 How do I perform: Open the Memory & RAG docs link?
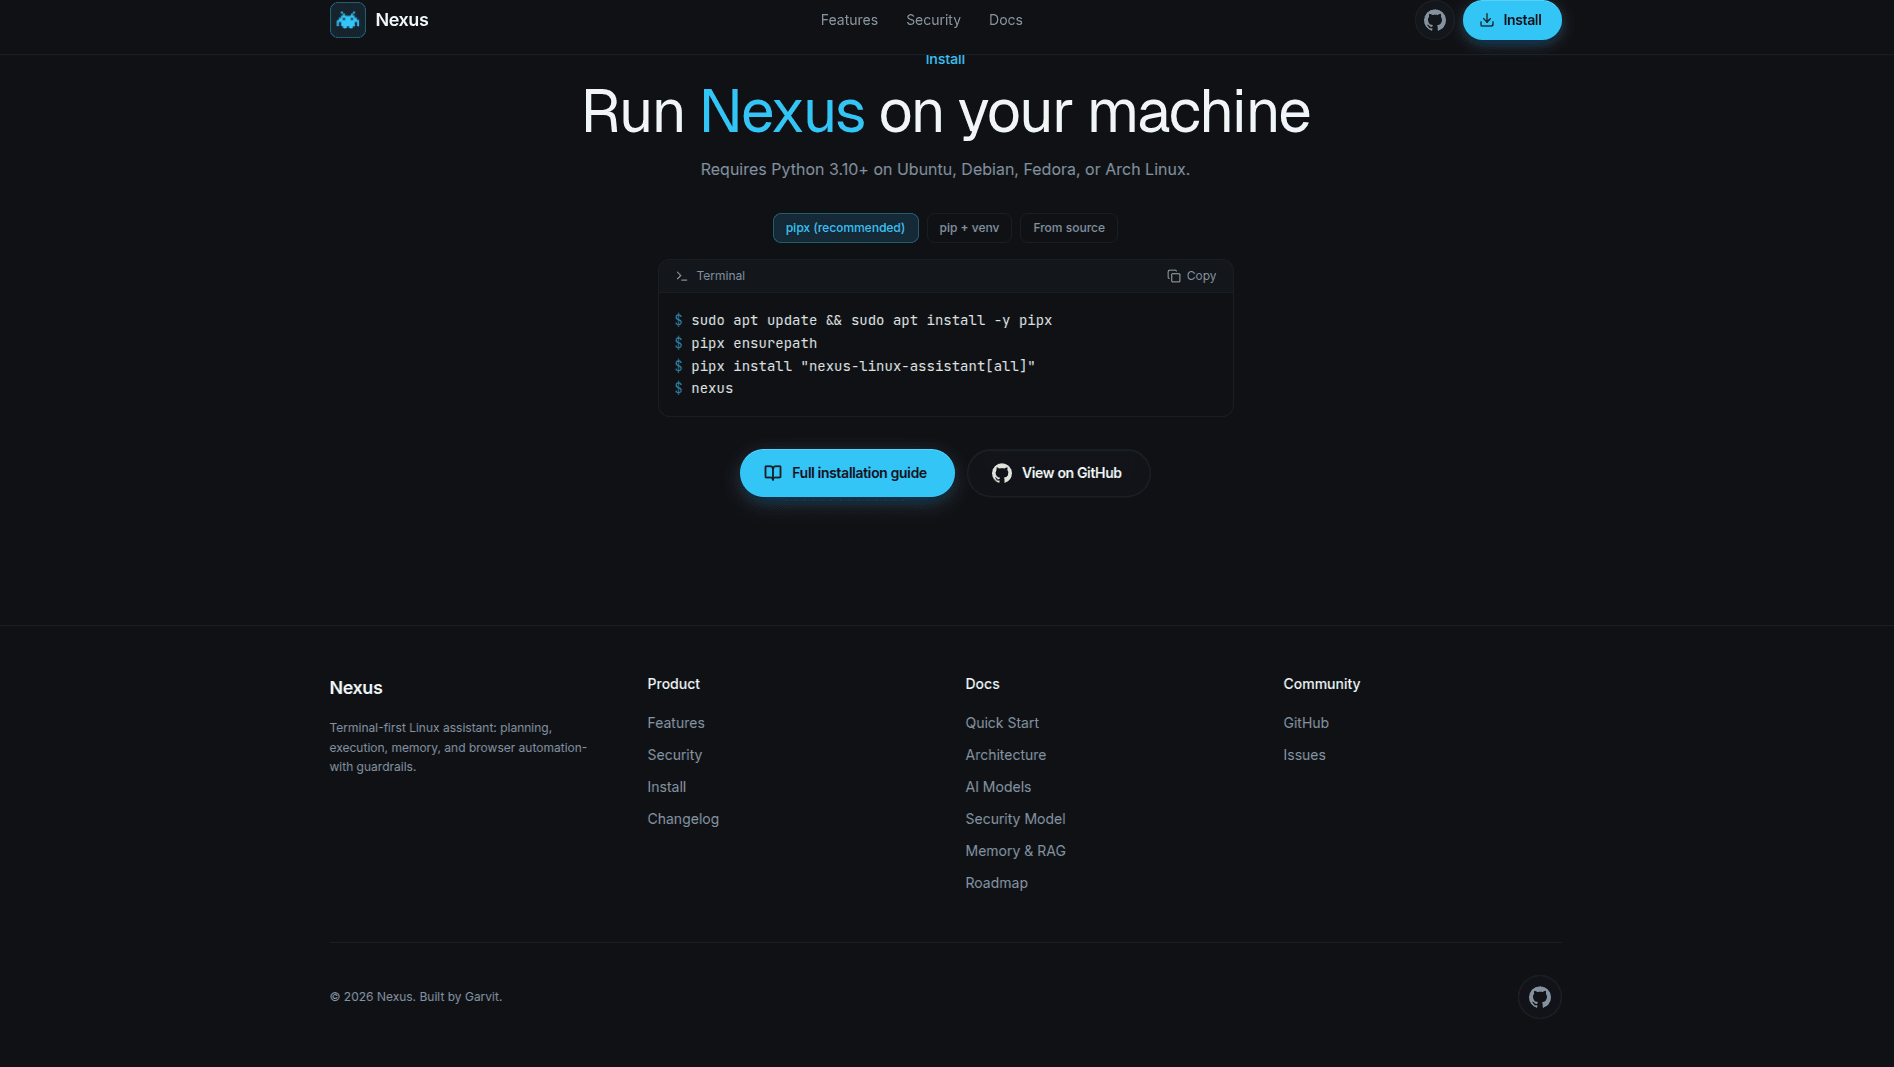click(x=1015, y=851)
